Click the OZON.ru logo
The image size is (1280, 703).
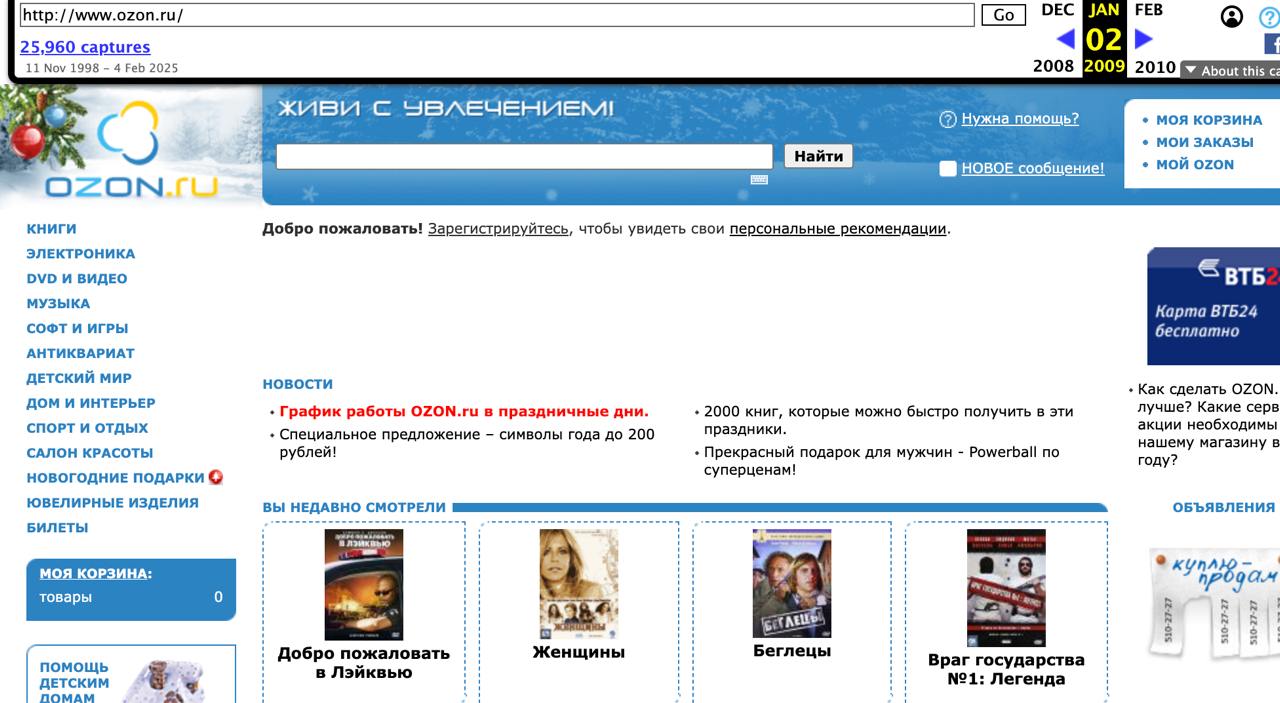click(130, 150)
